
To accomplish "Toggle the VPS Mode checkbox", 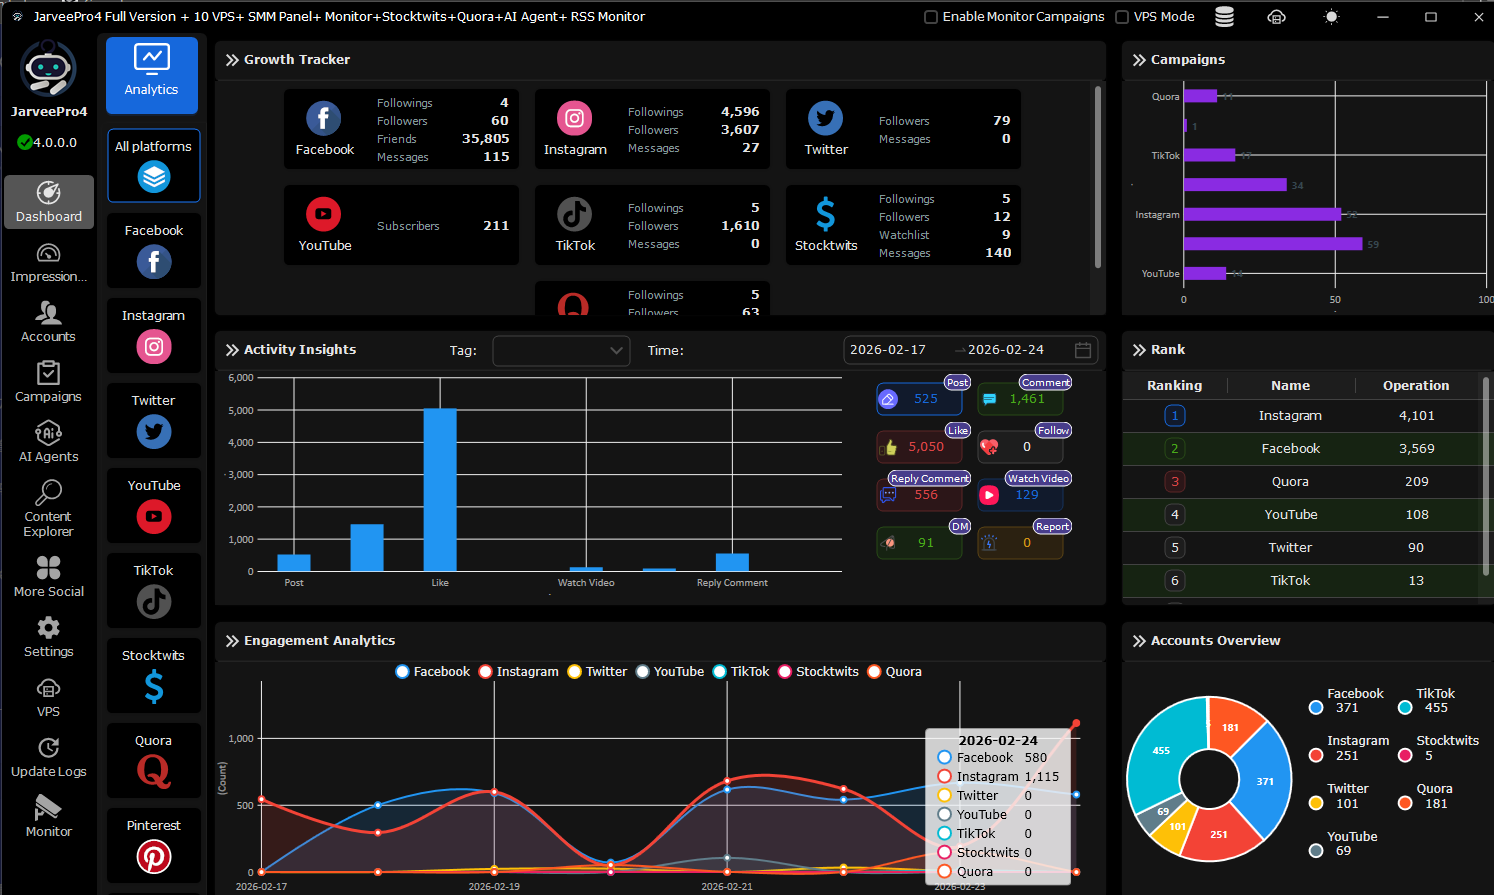I will [1122, 17].
